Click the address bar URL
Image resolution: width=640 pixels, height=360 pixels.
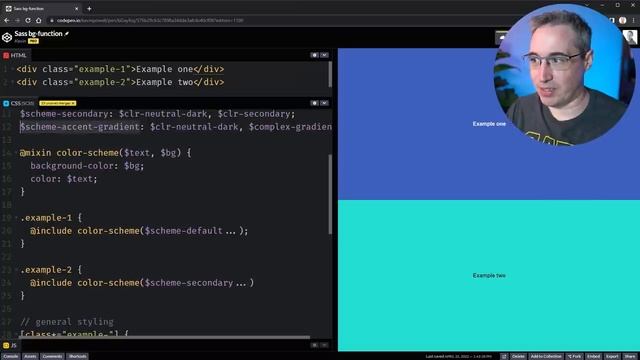(150, 20)
